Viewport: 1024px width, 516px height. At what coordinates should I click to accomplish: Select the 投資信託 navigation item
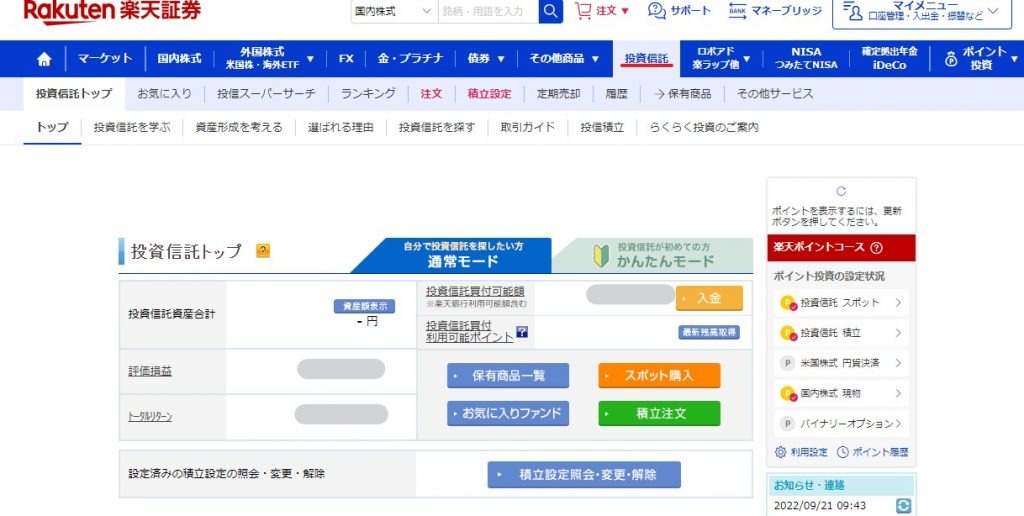click(647, 59)
